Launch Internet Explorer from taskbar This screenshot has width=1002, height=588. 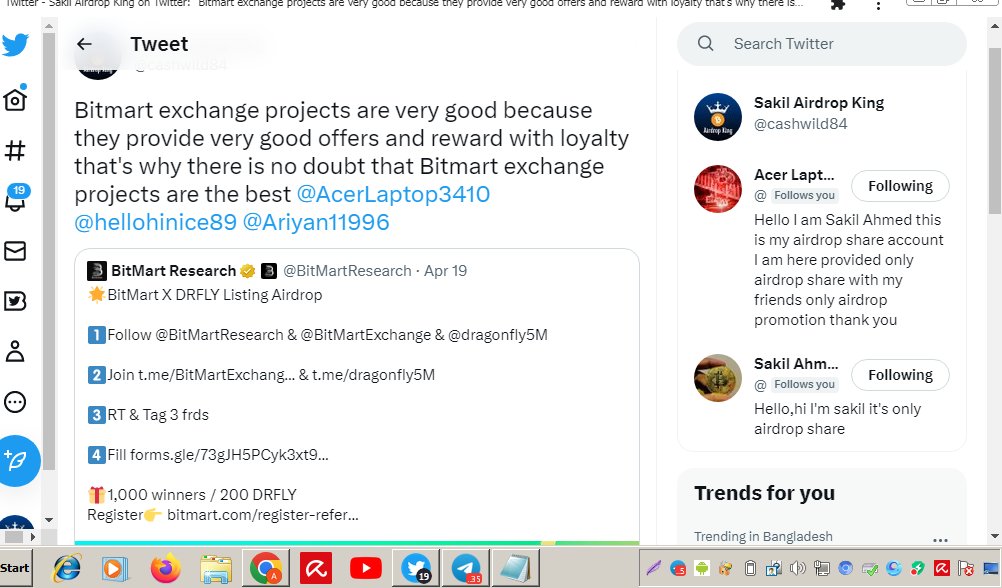(66, 568)
